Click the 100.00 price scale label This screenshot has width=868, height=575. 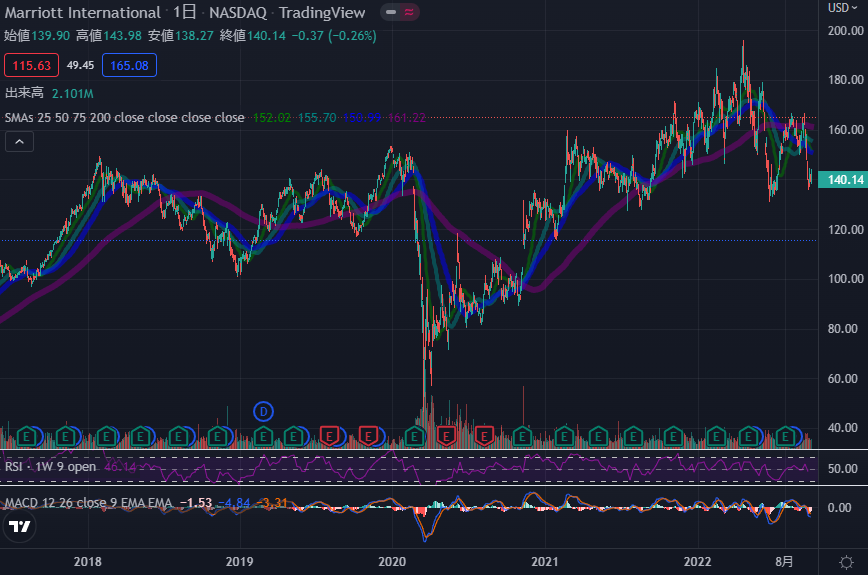pos(845,278)
